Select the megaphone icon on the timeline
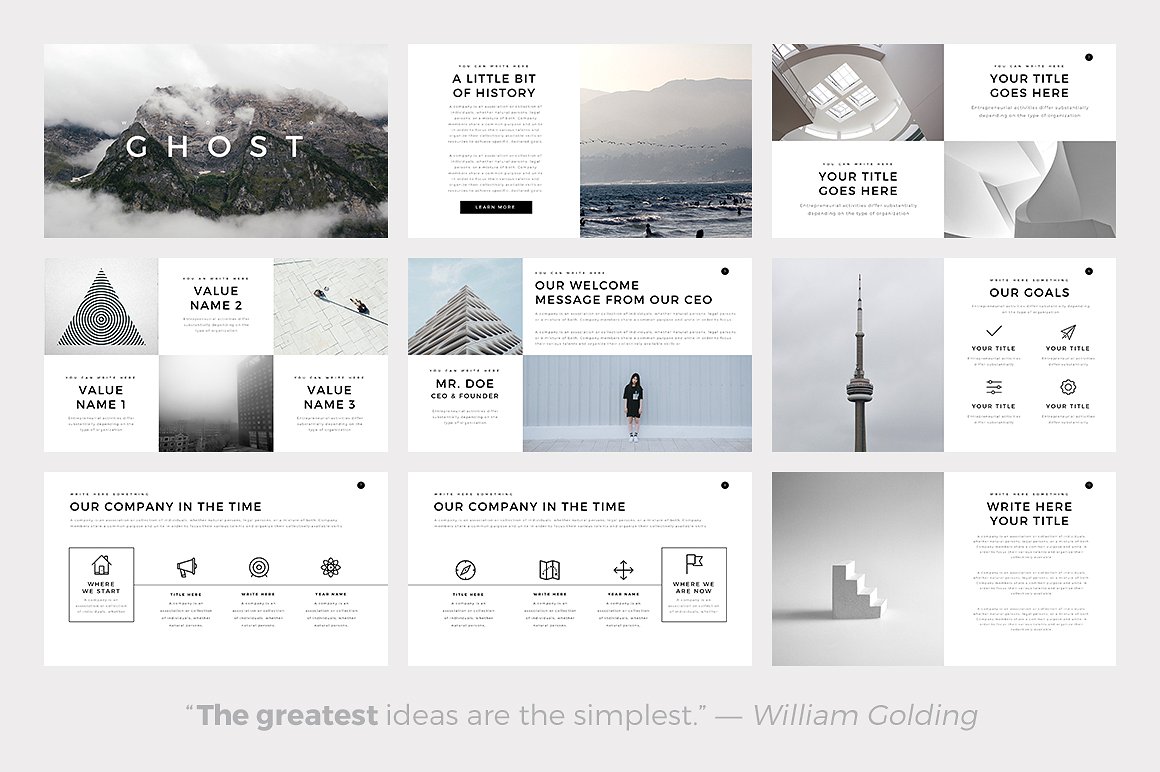Viewport: 1160px width, 772px height. point(187,568)
